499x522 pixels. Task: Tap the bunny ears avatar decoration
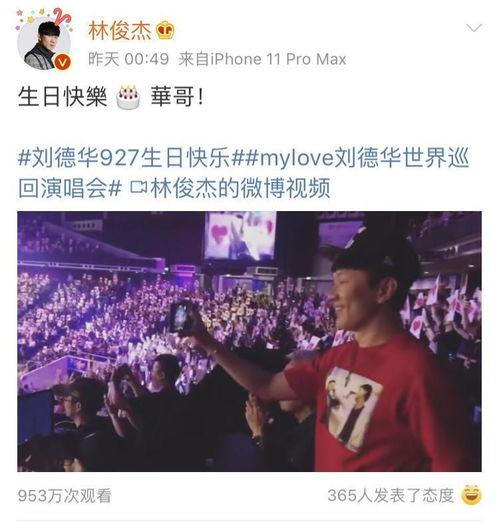[x=62, y=17]
